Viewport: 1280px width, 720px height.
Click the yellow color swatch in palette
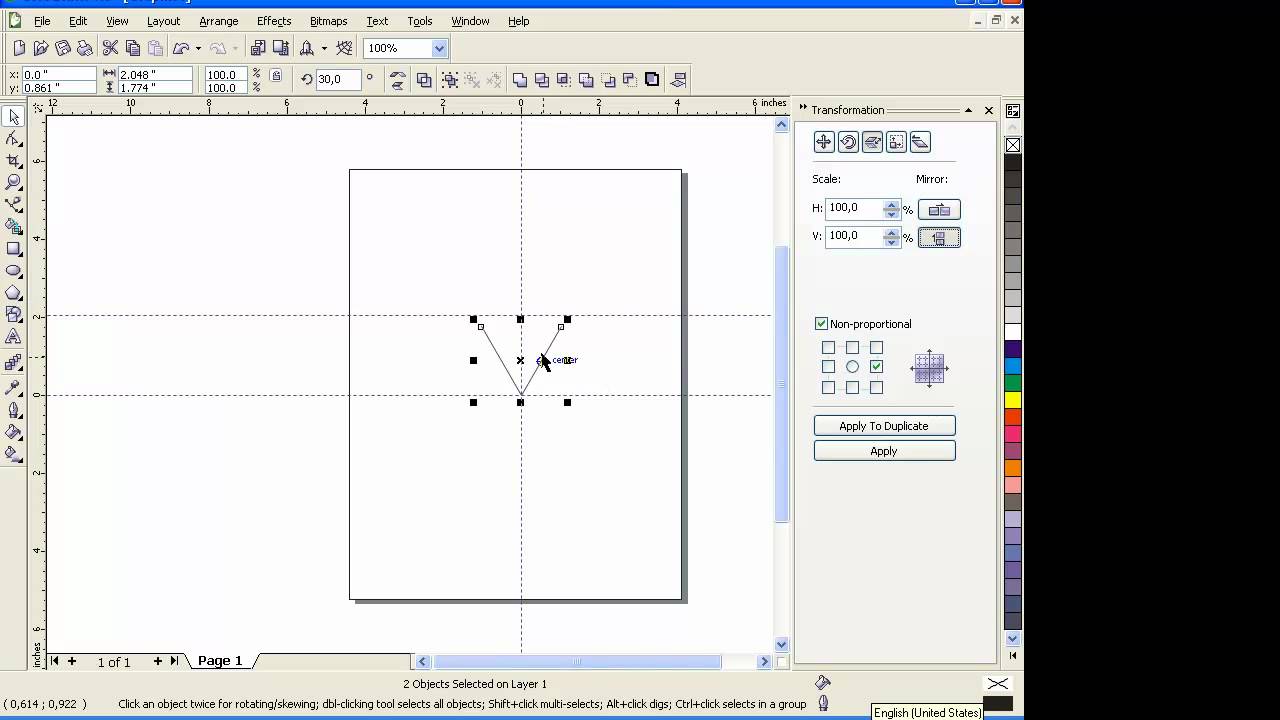point(1013,400)
